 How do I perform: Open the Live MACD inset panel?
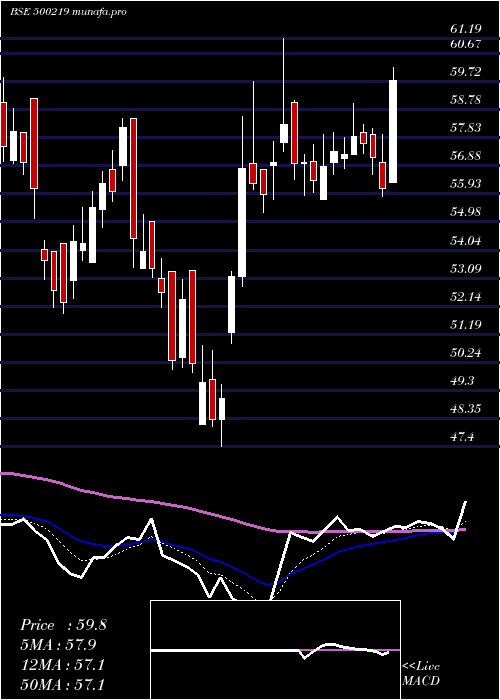coord(275,650)
